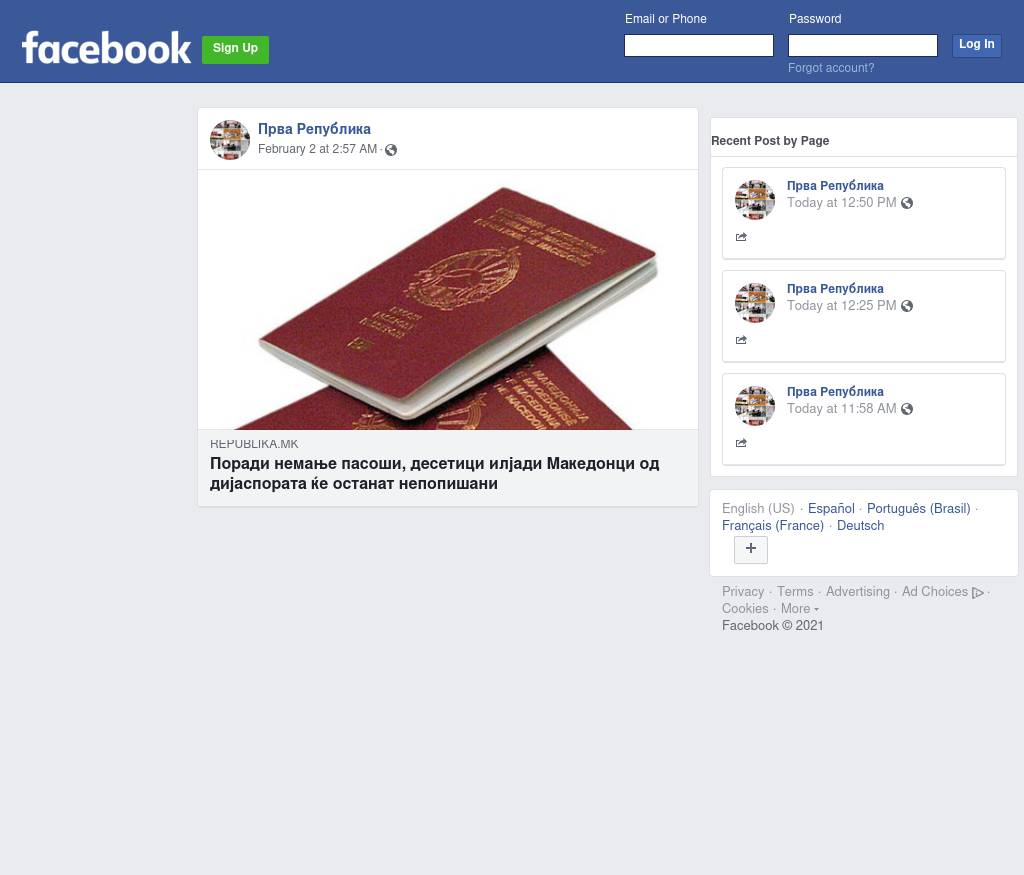This screenshot has width=1024, height=875.
Task: Click the globe privacy icon on the February 2 post
Action: [391, 150]
